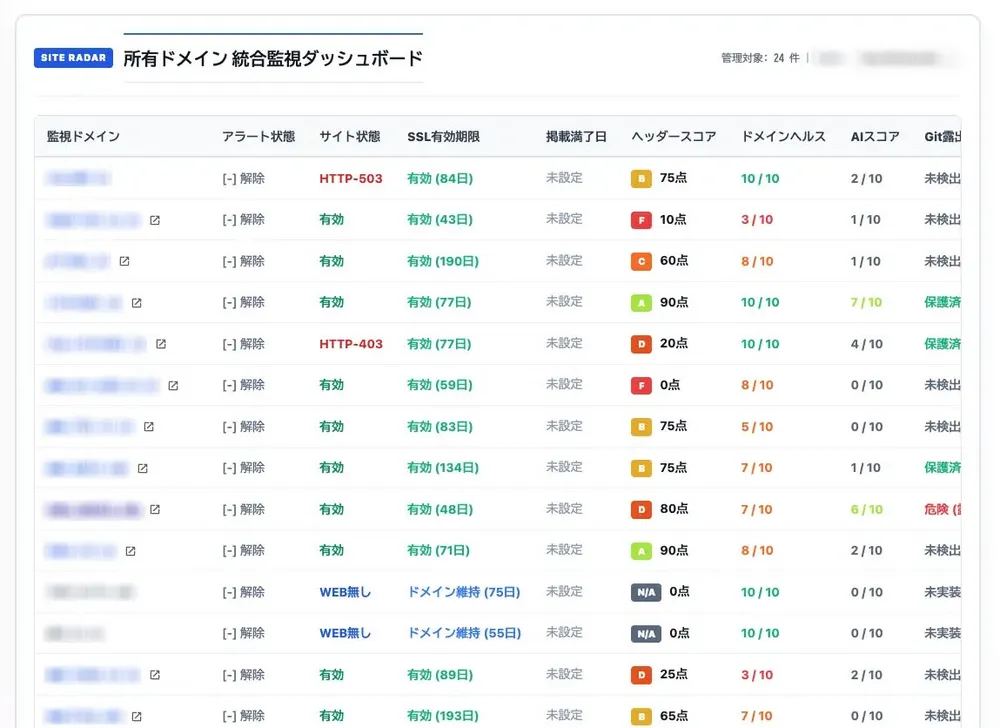Click the B grade badge in the HTTP-503 row
Image resolution: width=1000 pixels, height=728 pixels.
click(x=641, y=178)
